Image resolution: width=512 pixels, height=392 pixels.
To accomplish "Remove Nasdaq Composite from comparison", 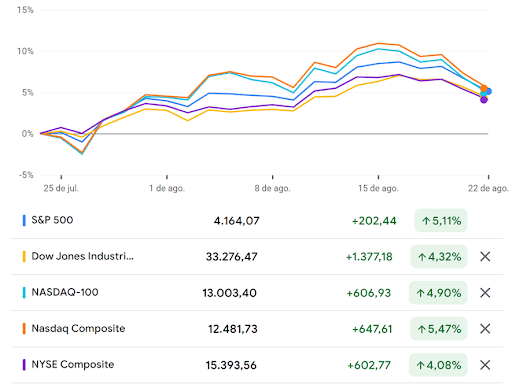I will pos(485,329).
